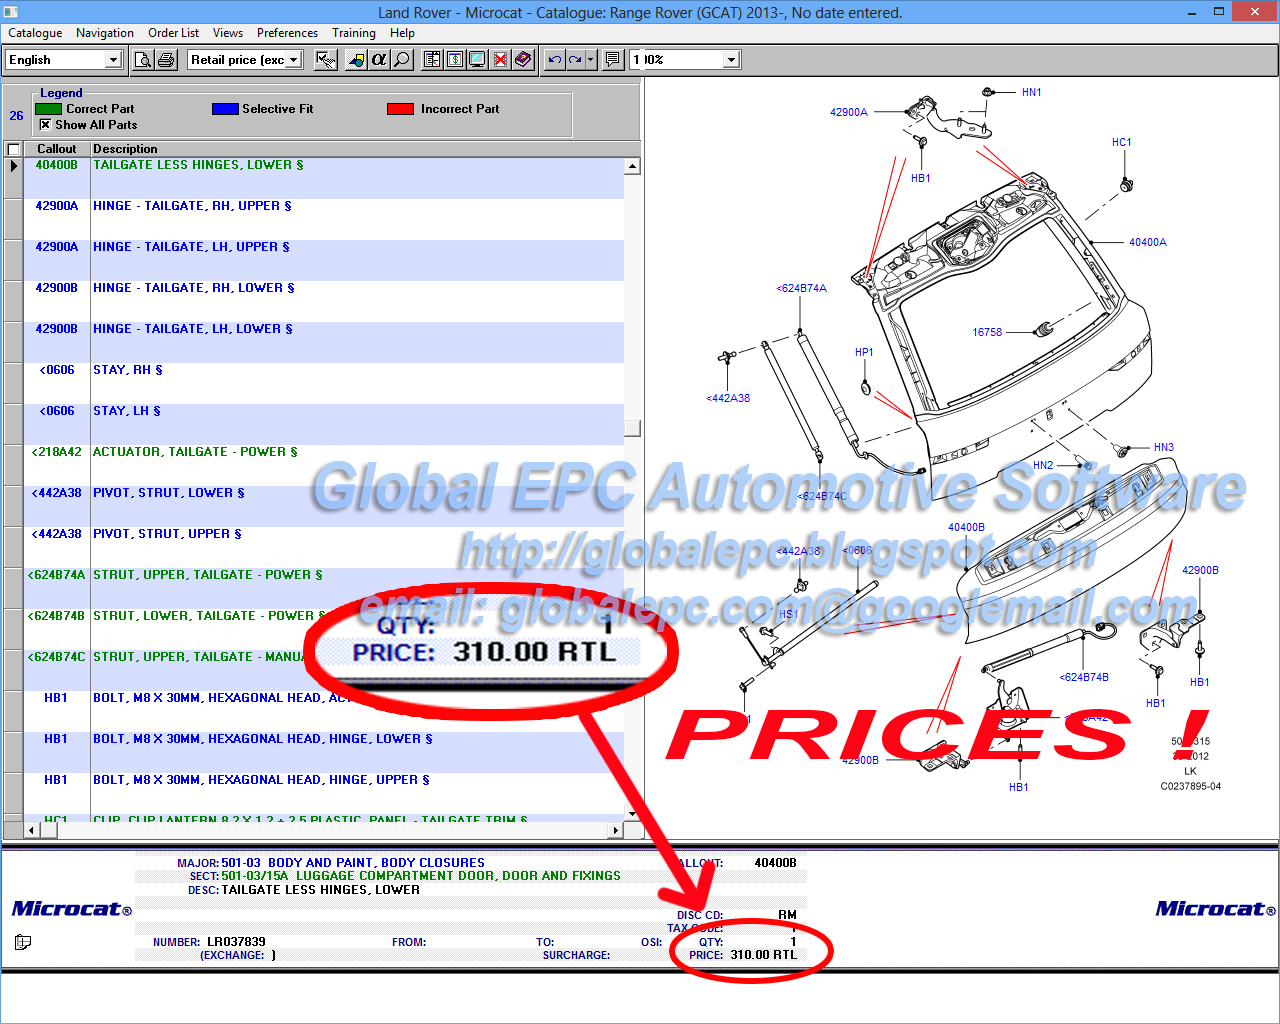
Task: Open the Preferences menu
Action: [287, 33]
